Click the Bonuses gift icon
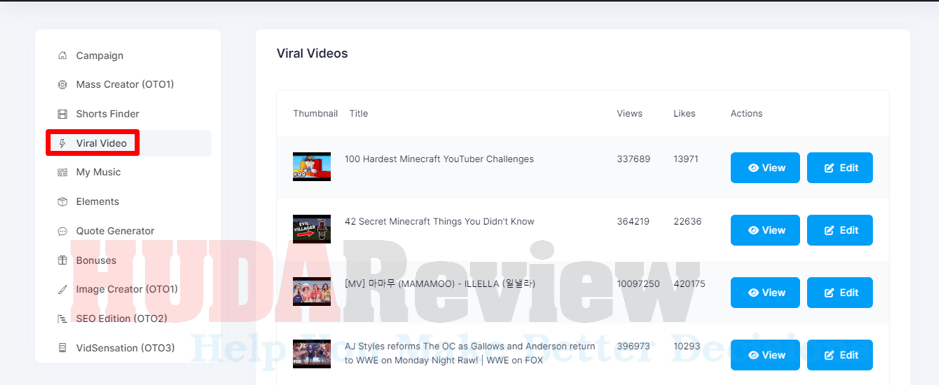This screenshot has height=385, width=939. click(x=62, y=260)
